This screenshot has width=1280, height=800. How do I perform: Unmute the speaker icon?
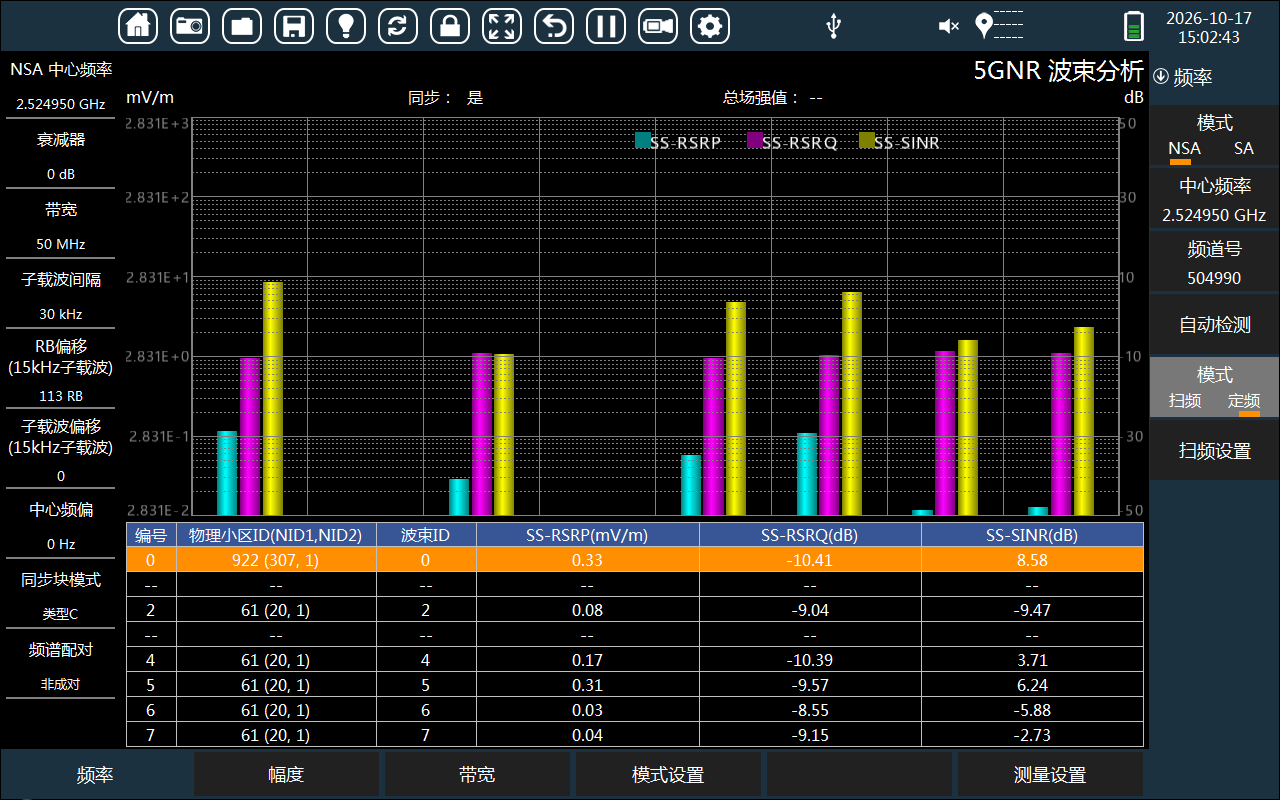click(x=949, y=26)
